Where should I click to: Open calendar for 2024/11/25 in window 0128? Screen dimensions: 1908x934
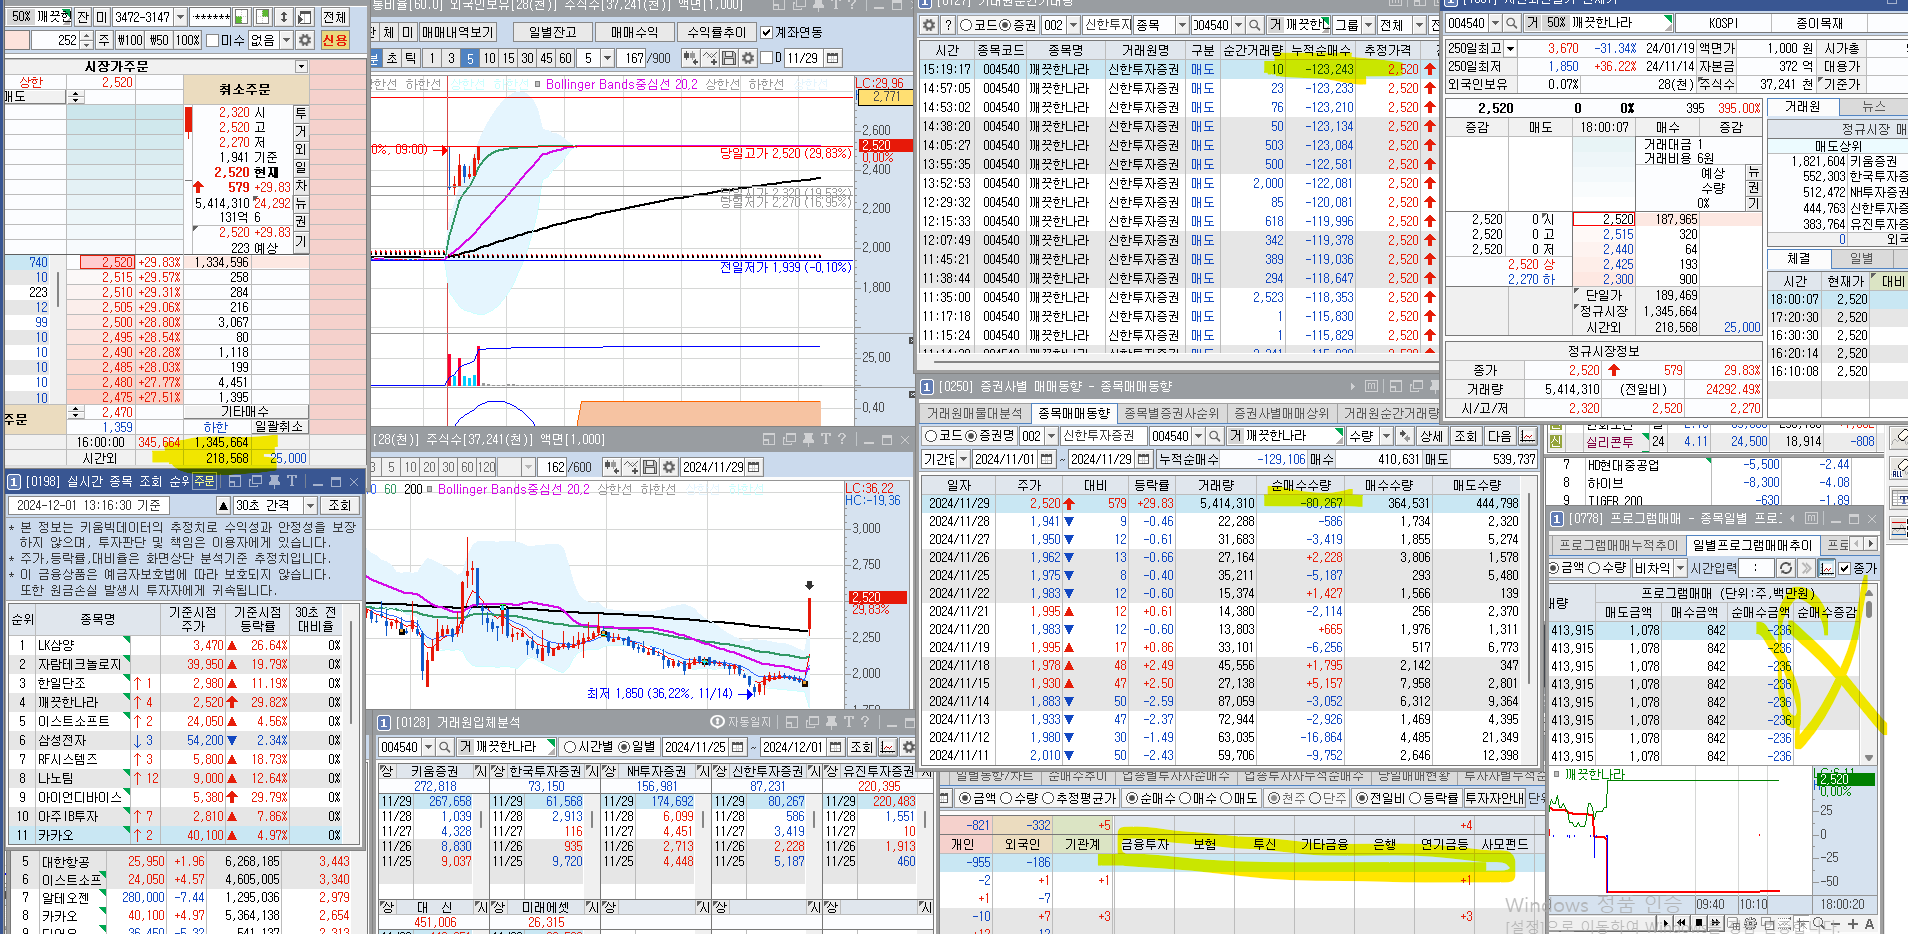pos(738,747)
